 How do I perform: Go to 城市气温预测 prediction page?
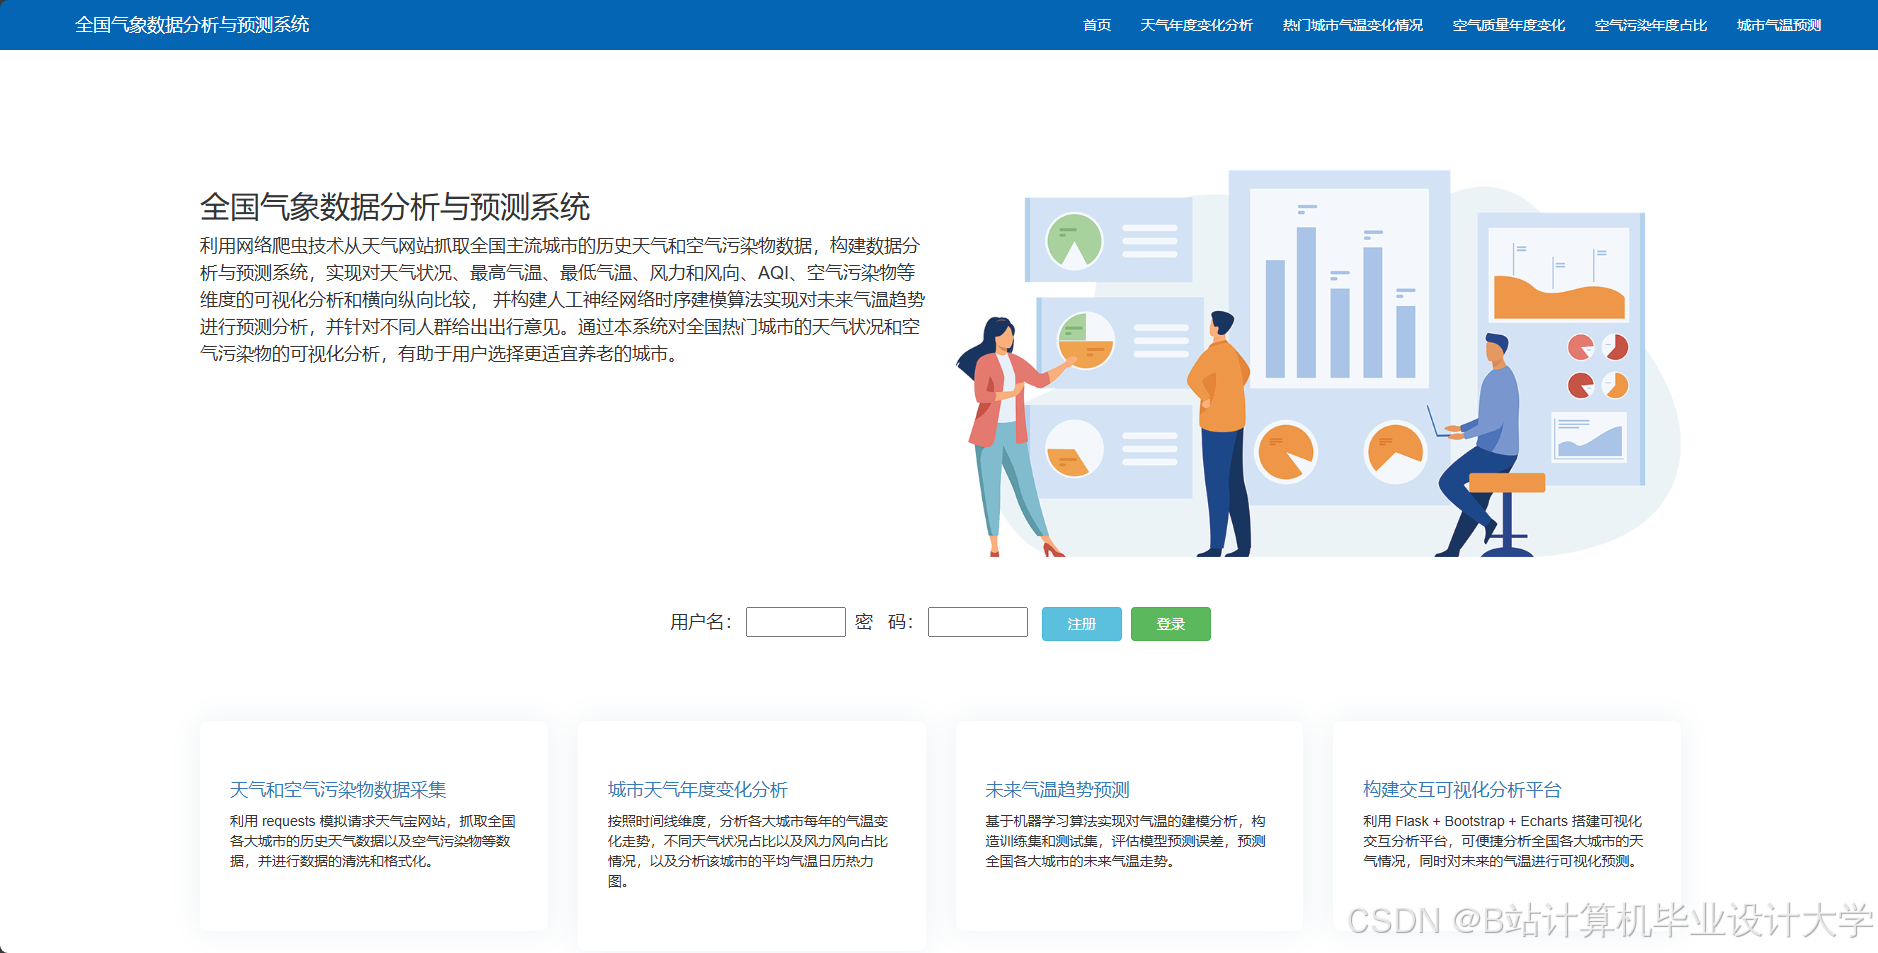pyautogui.click(x=1780, y=25)
